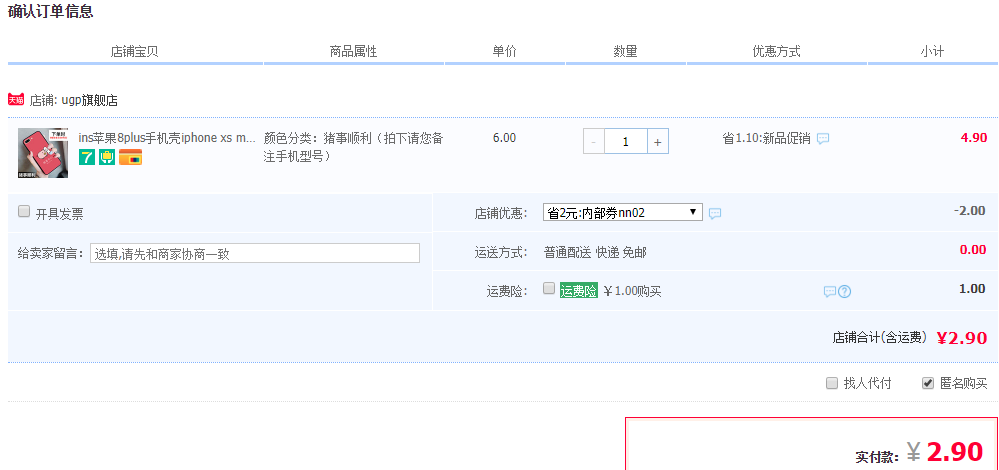Click the shipping fee value 0.00
The image size is (999, 470).
pyautogui.click(x=973, y=250)
